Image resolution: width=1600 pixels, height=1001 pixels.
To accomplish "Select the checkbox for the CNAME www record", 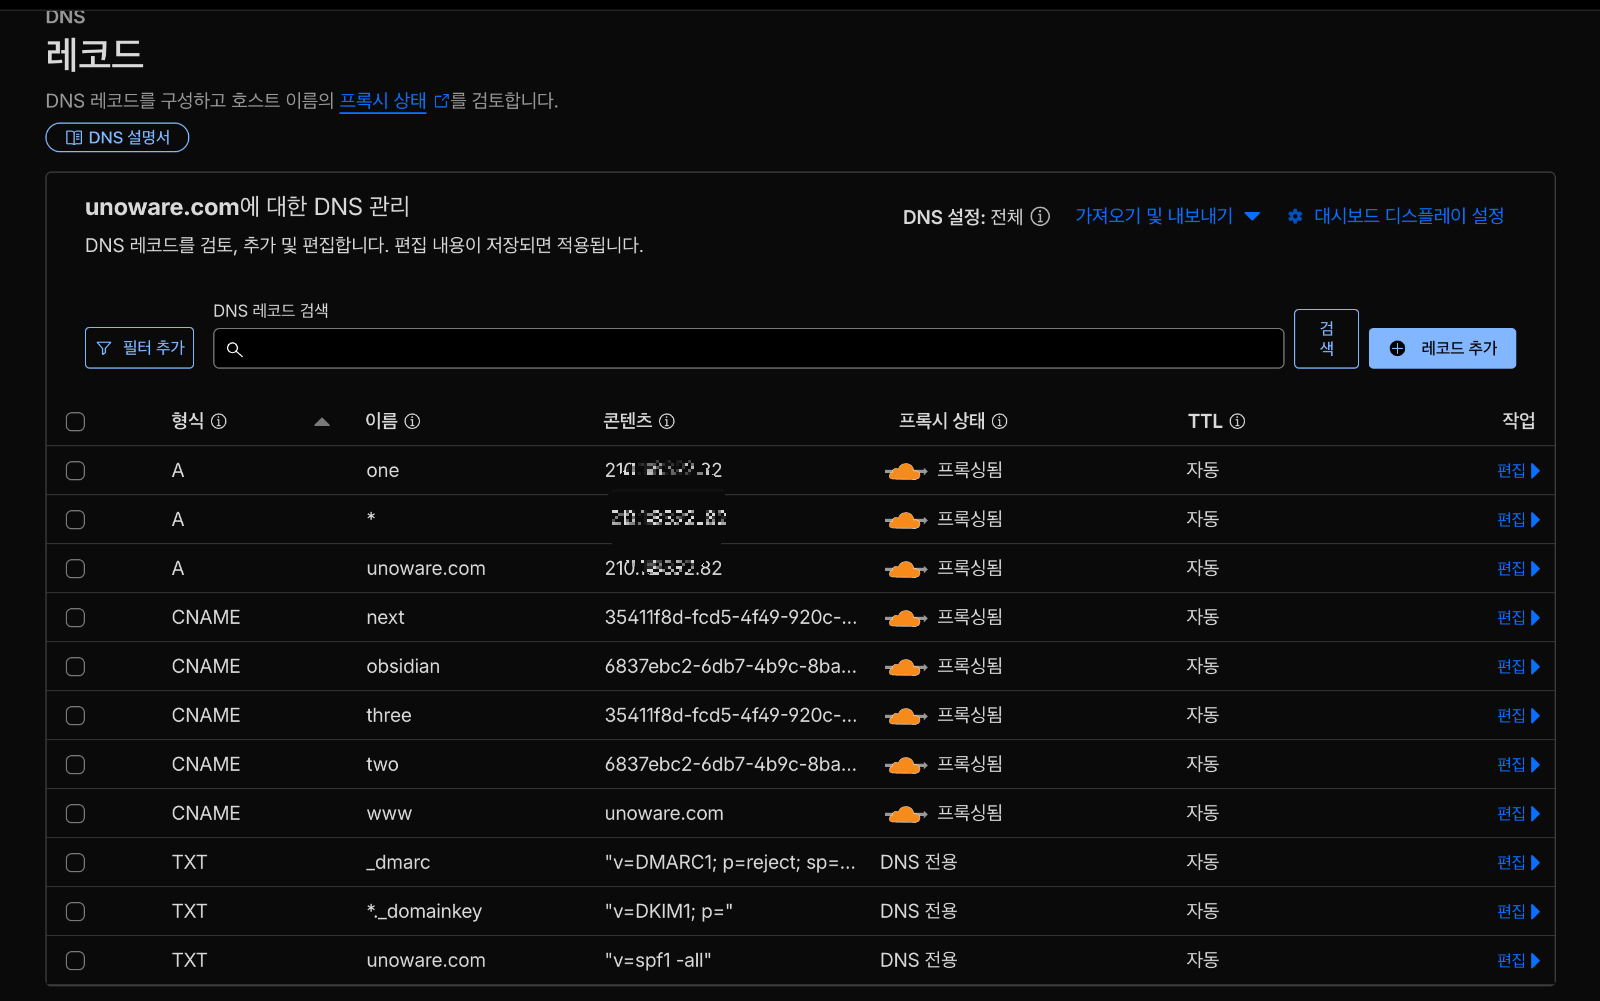I will [x=75, y=813].
